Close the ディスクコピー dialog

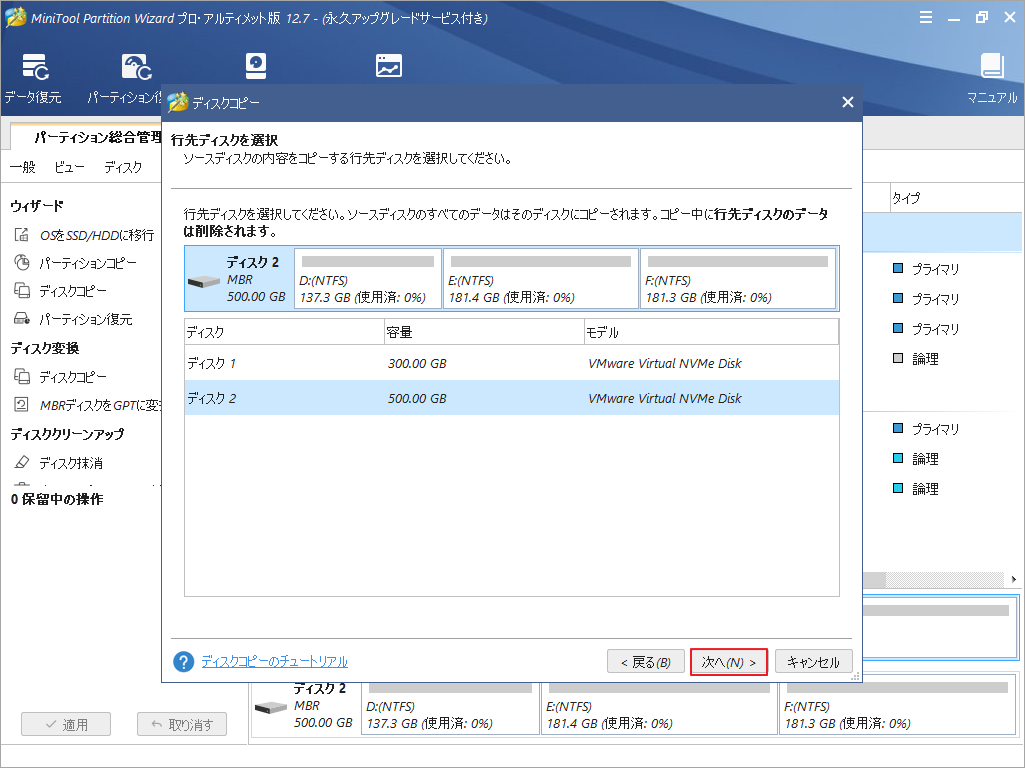click(x=848, y=102)
